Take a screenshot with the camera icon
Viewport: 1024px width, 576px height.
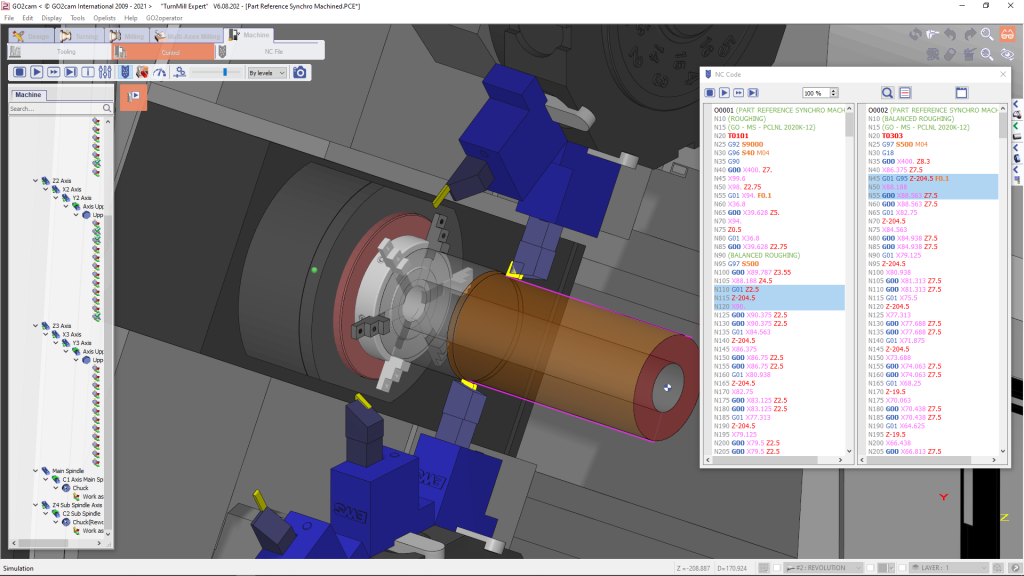pyautogui.click(x=300, y=72)
